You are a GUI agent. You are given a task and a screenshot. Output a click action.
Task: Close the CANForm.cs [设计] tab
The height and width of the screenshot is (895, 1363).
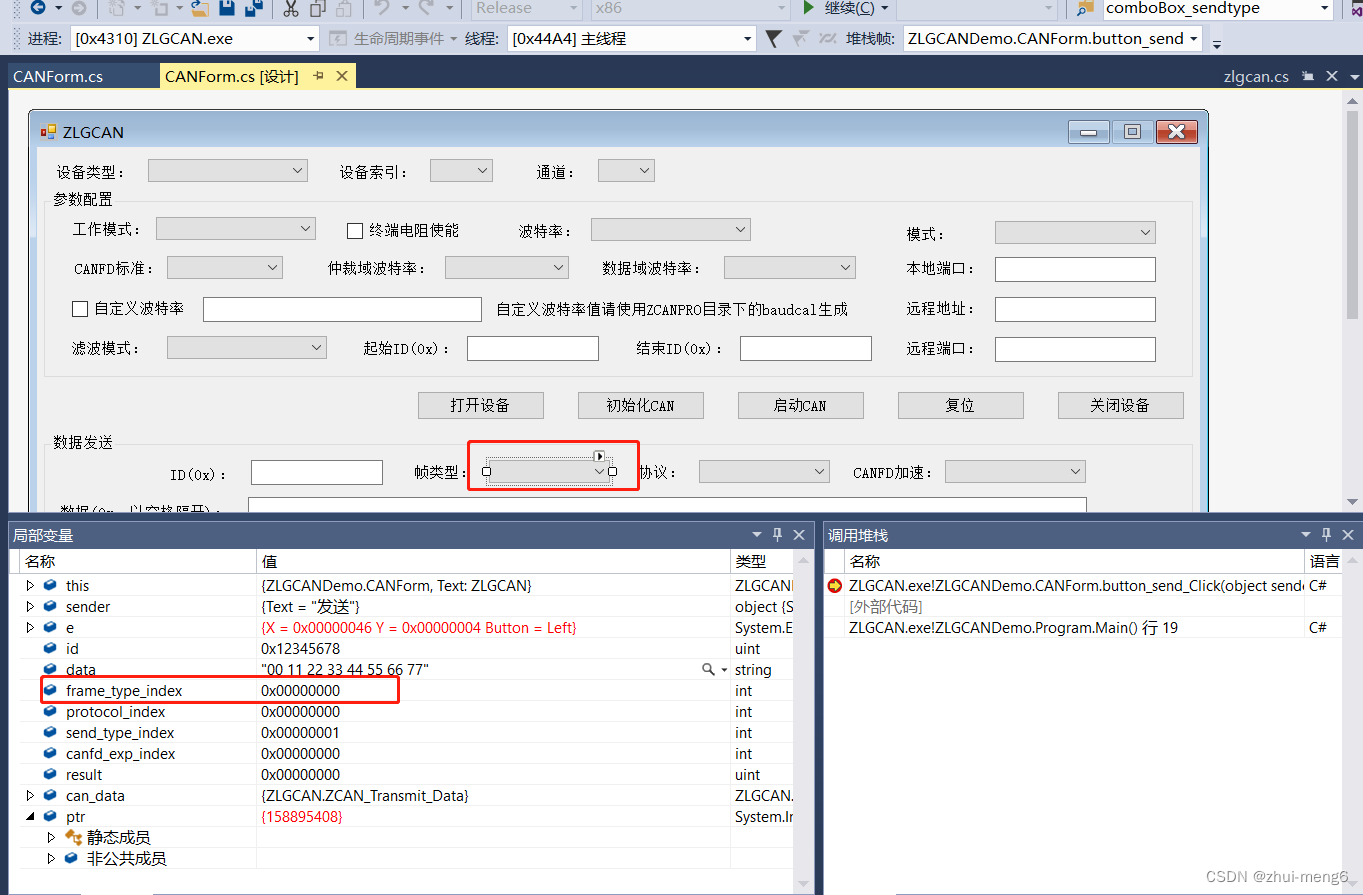tap(342, 76)
